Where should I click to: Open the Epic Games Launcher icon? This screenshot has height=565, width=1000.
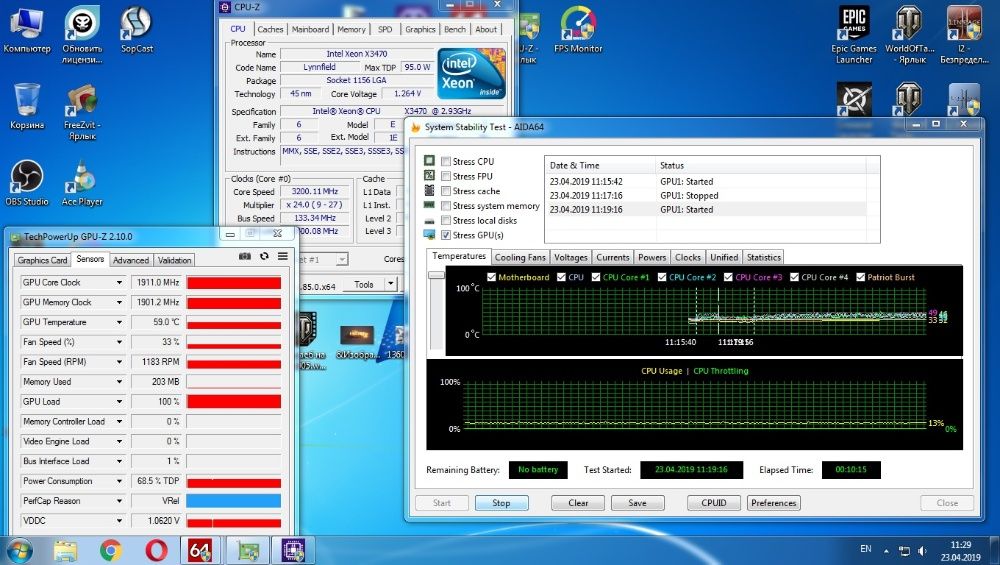pos(854,35)
